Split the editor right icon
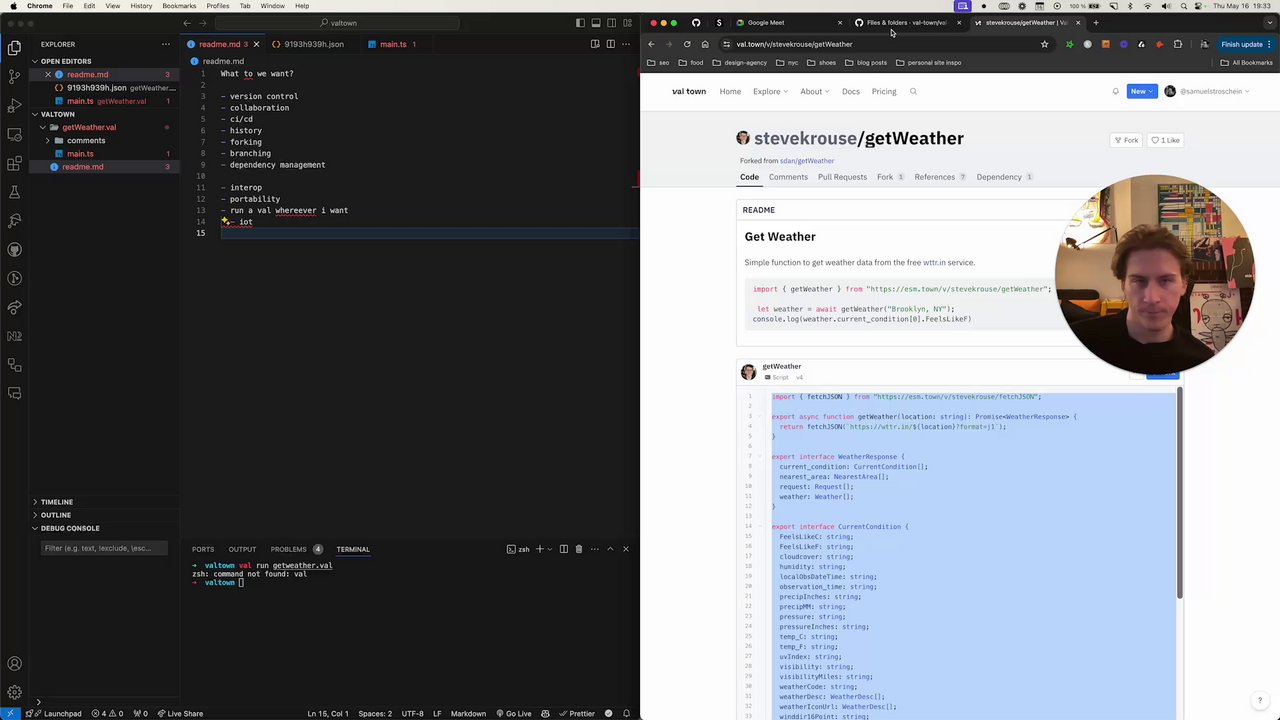 (x=611, y=44)
